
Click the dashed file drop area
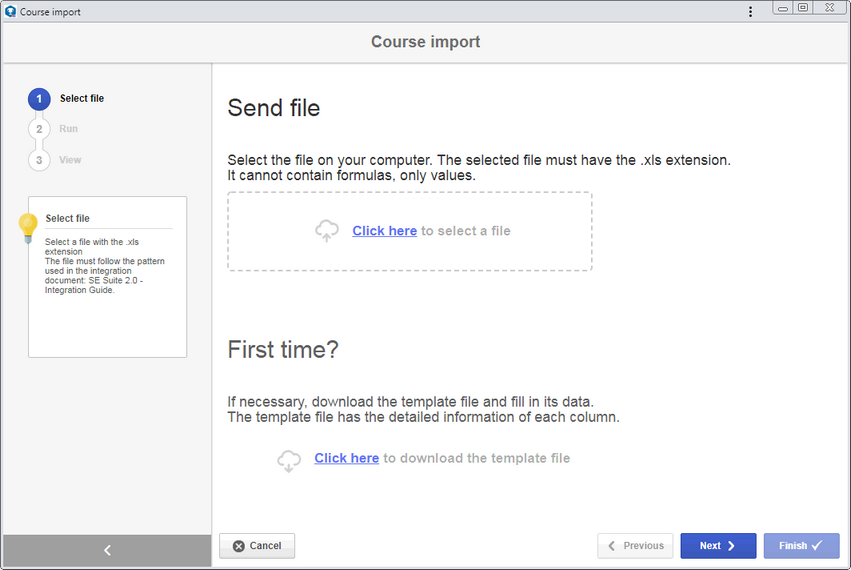coord(410,231)
